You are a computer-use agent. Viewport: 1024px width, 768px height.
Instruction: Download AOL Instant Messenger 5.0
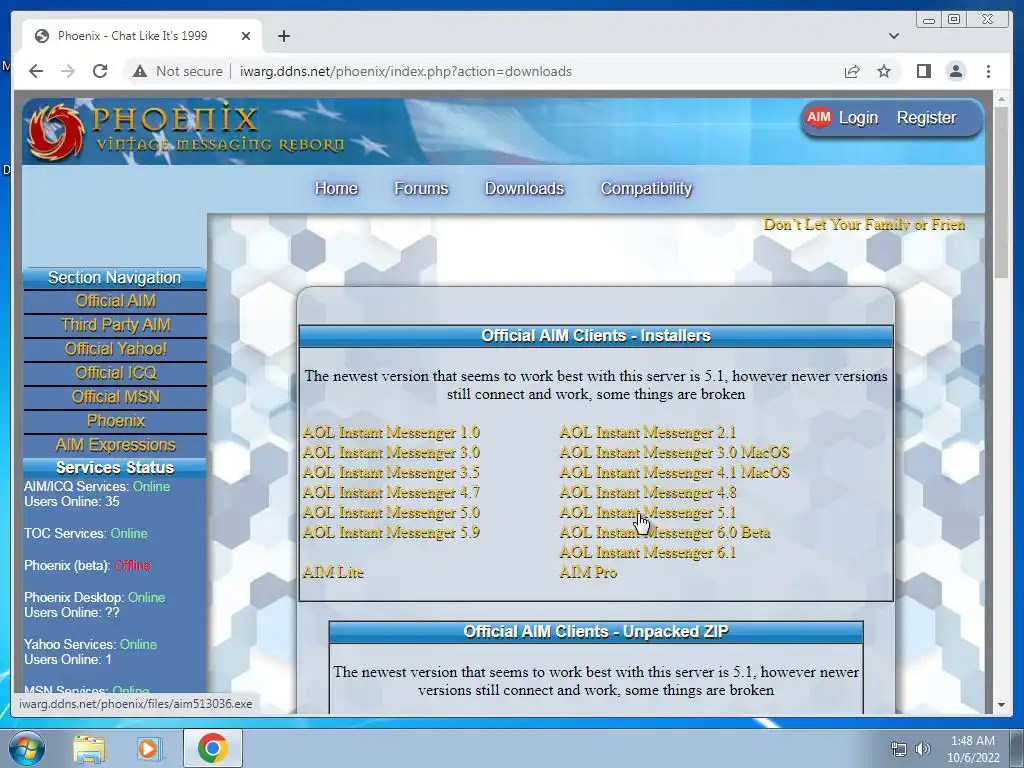point(391,513)
